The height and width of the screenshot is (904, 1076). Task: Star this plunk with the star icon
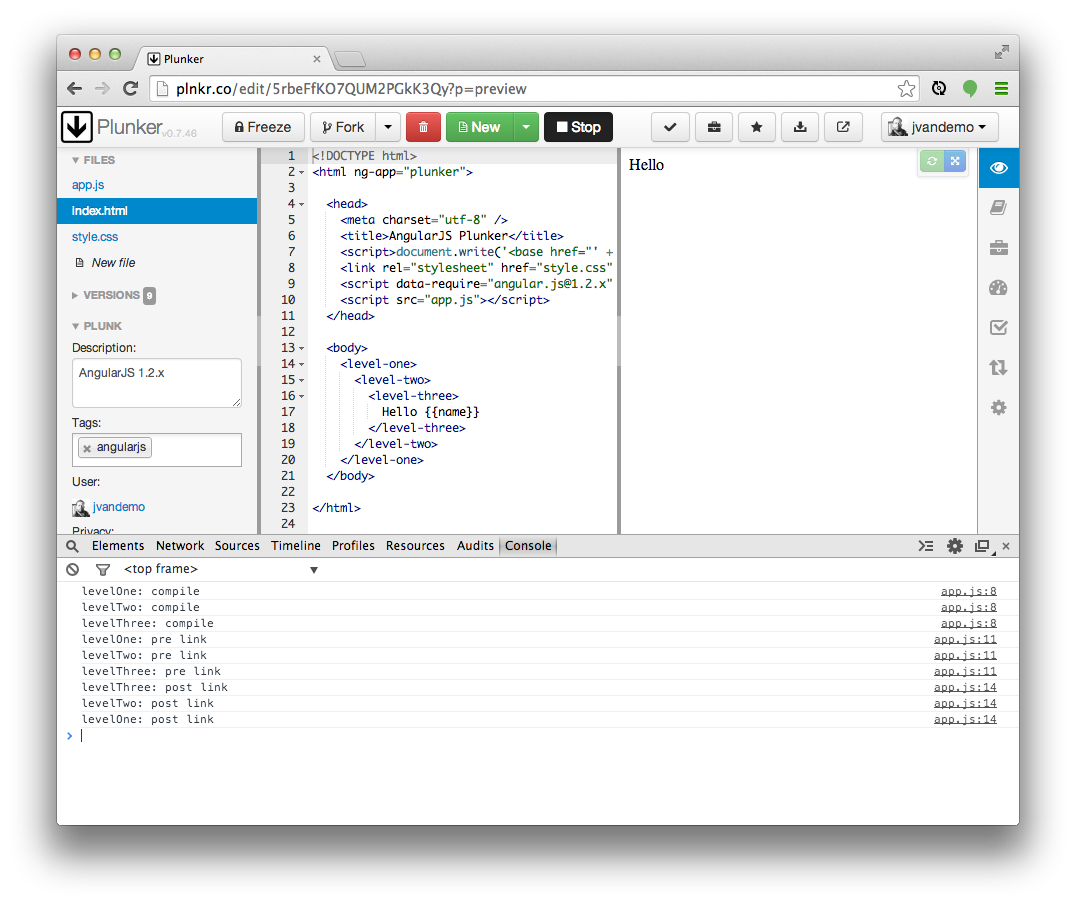[x=757, y=127]
